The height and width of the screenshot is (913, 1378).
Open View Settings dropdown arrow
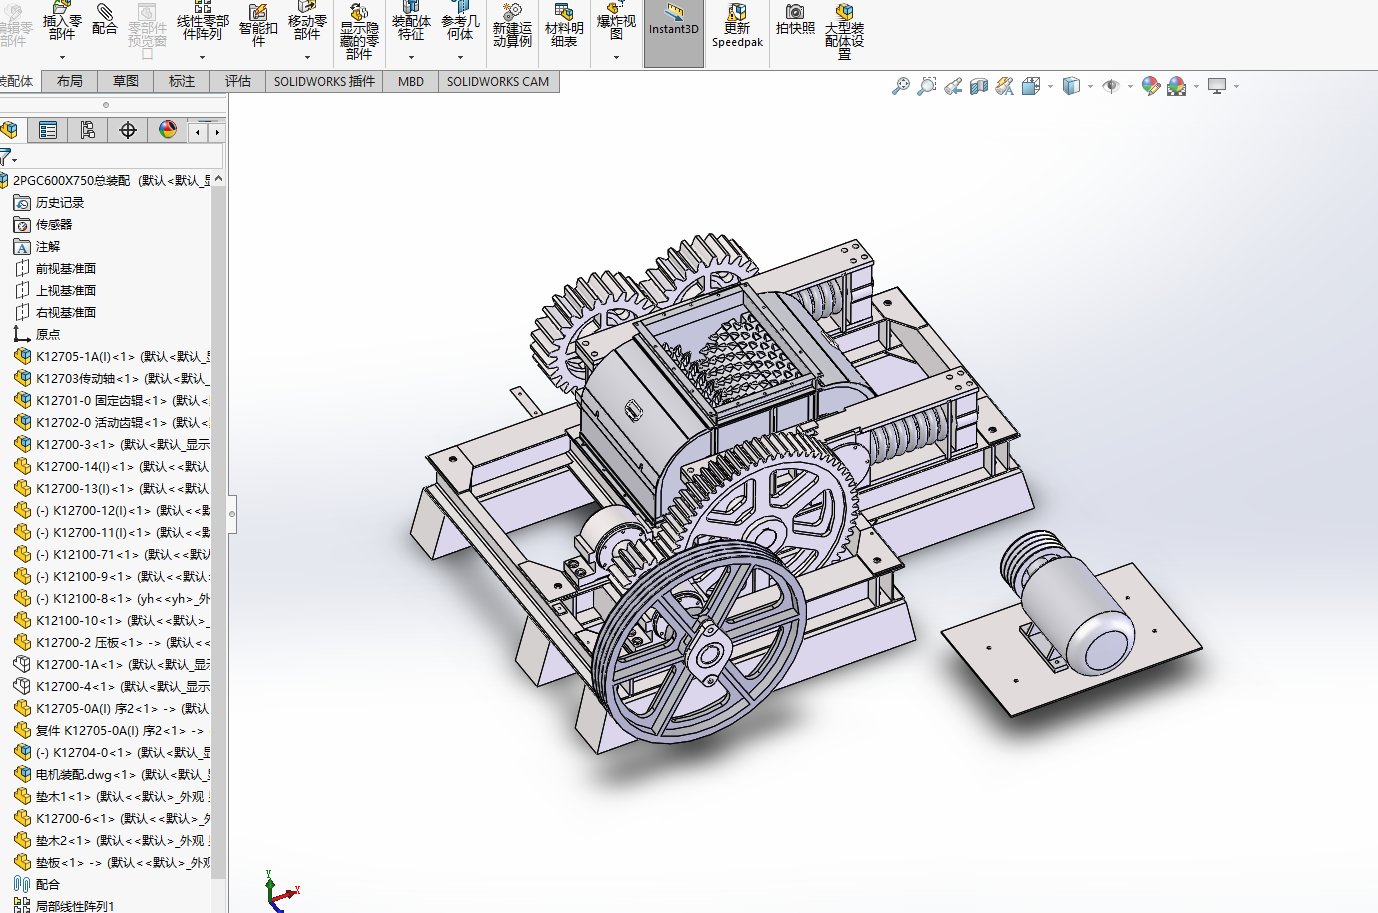[x=1237, y=87]
